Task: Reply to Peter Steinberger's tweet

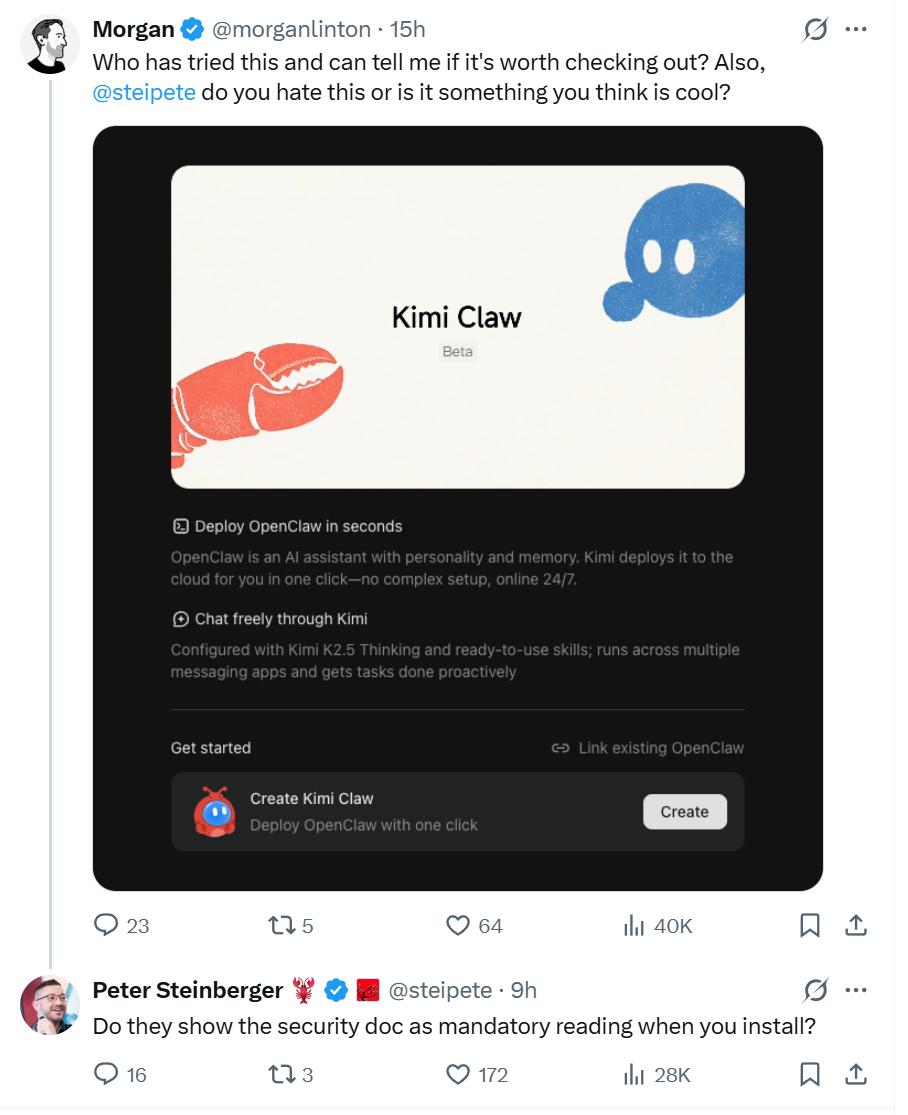Action: tap(107, 1075)
